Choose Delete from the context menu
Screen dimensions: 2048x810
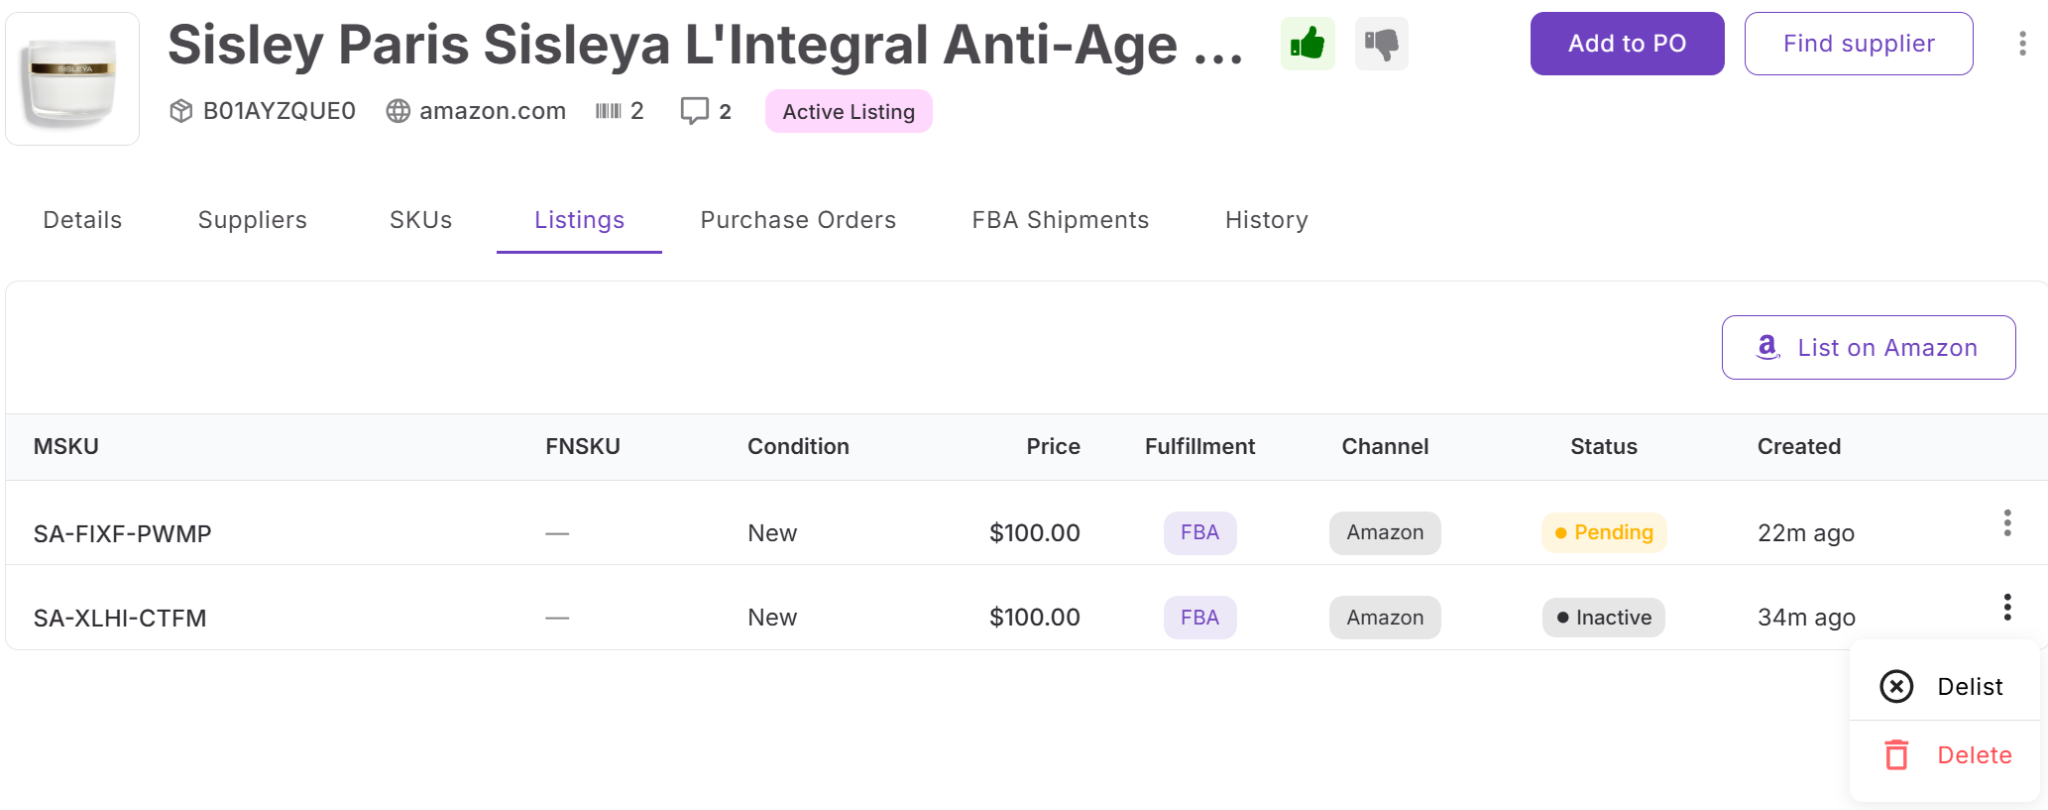(x=1944, y=755)
